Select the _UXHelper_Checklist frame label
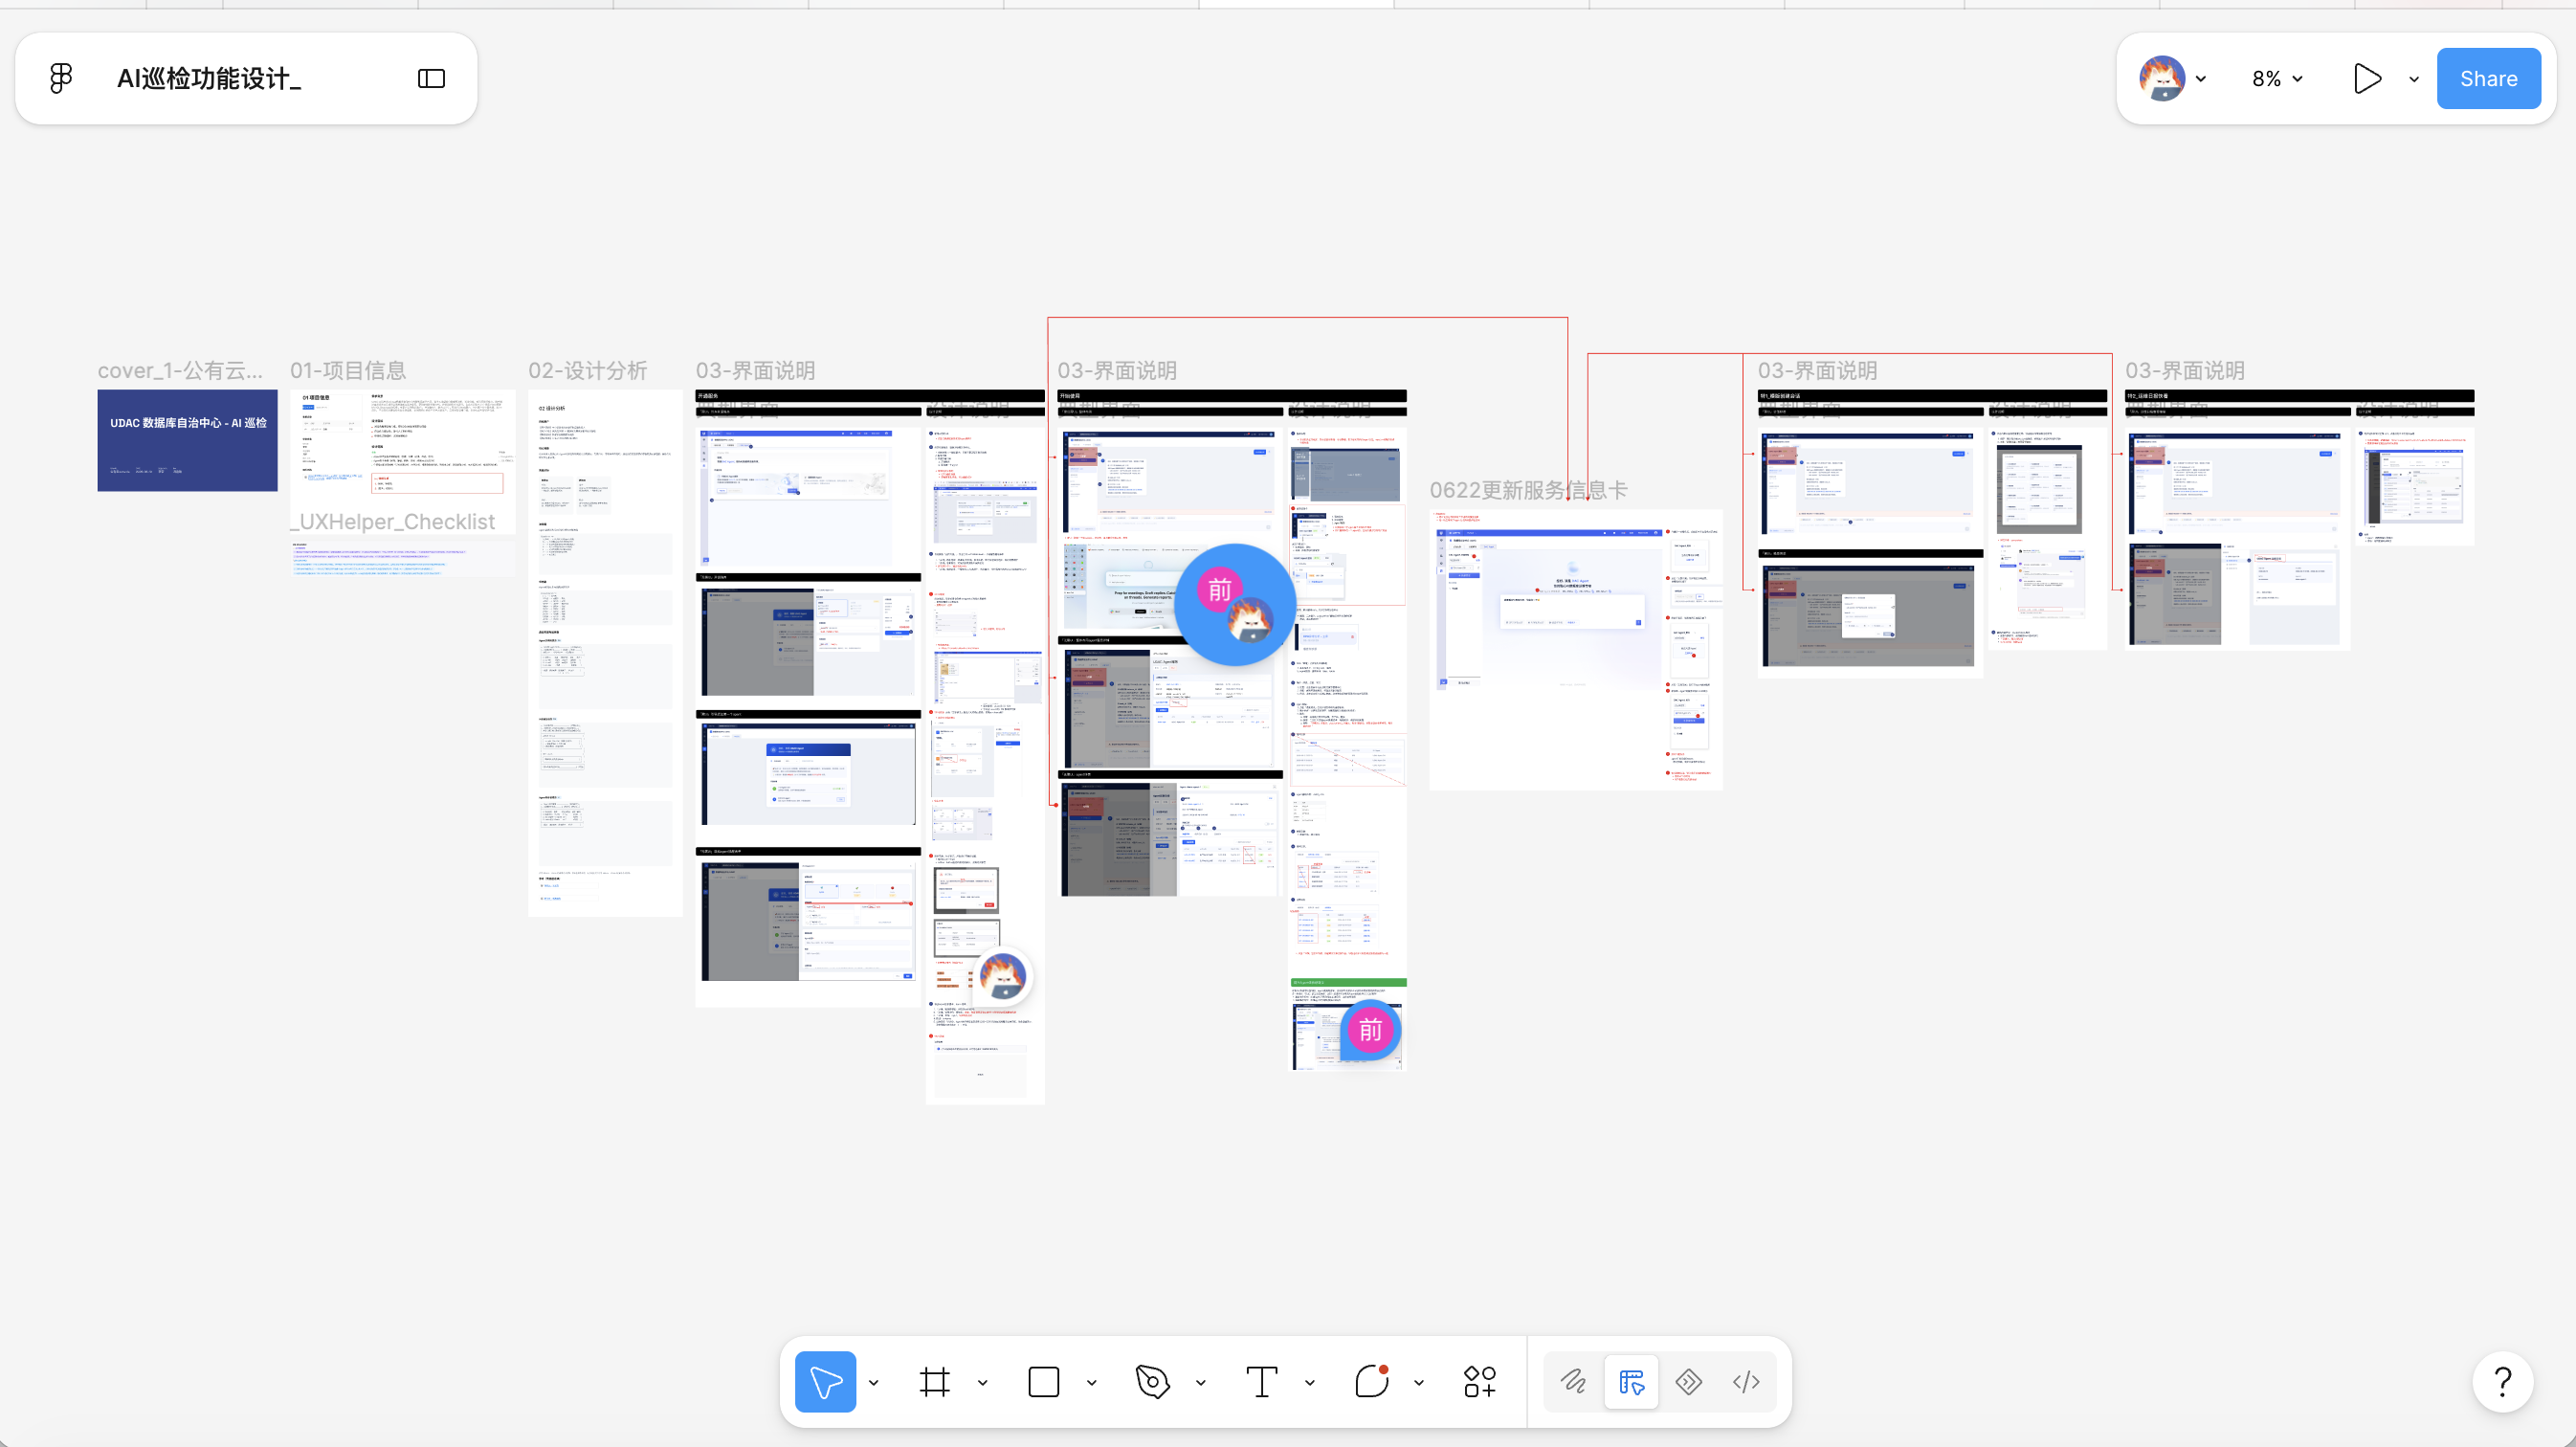The height and width of the screenshot is (1447, 2576). 392,521
